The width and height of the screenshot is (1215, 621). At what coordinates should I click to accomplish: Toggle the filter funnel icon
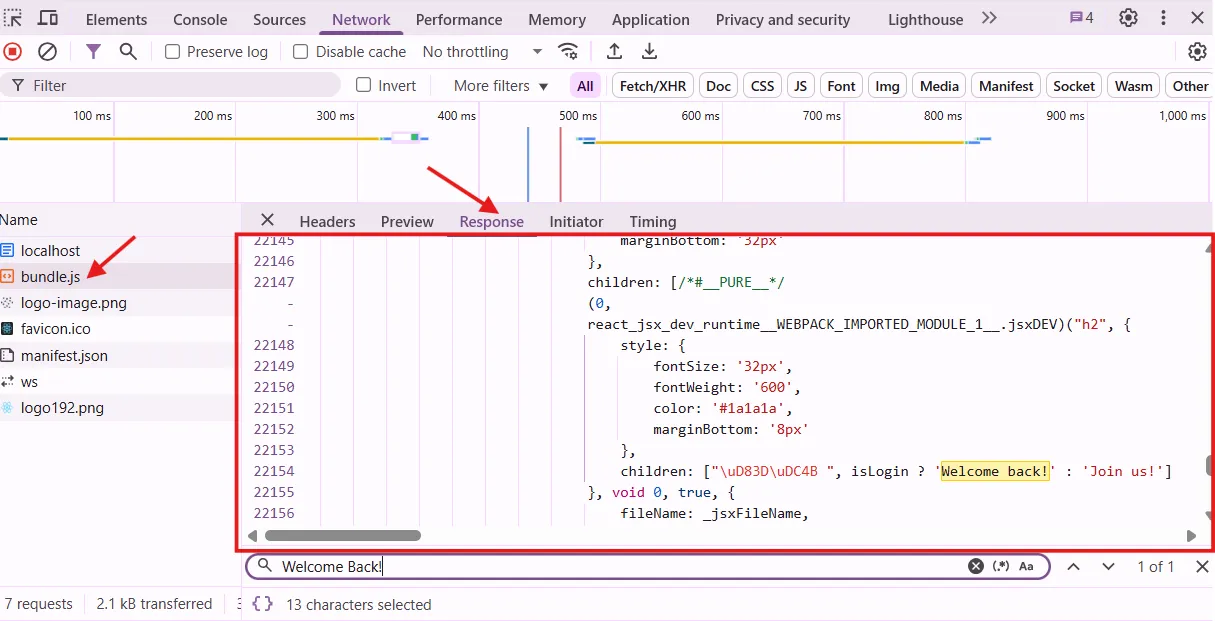tap(93, 52)
